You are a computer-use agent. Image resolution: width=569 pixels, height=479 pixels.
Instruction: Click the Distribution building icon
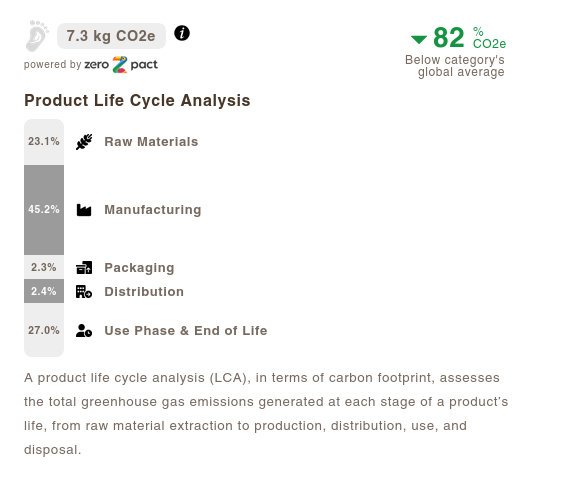84,292
